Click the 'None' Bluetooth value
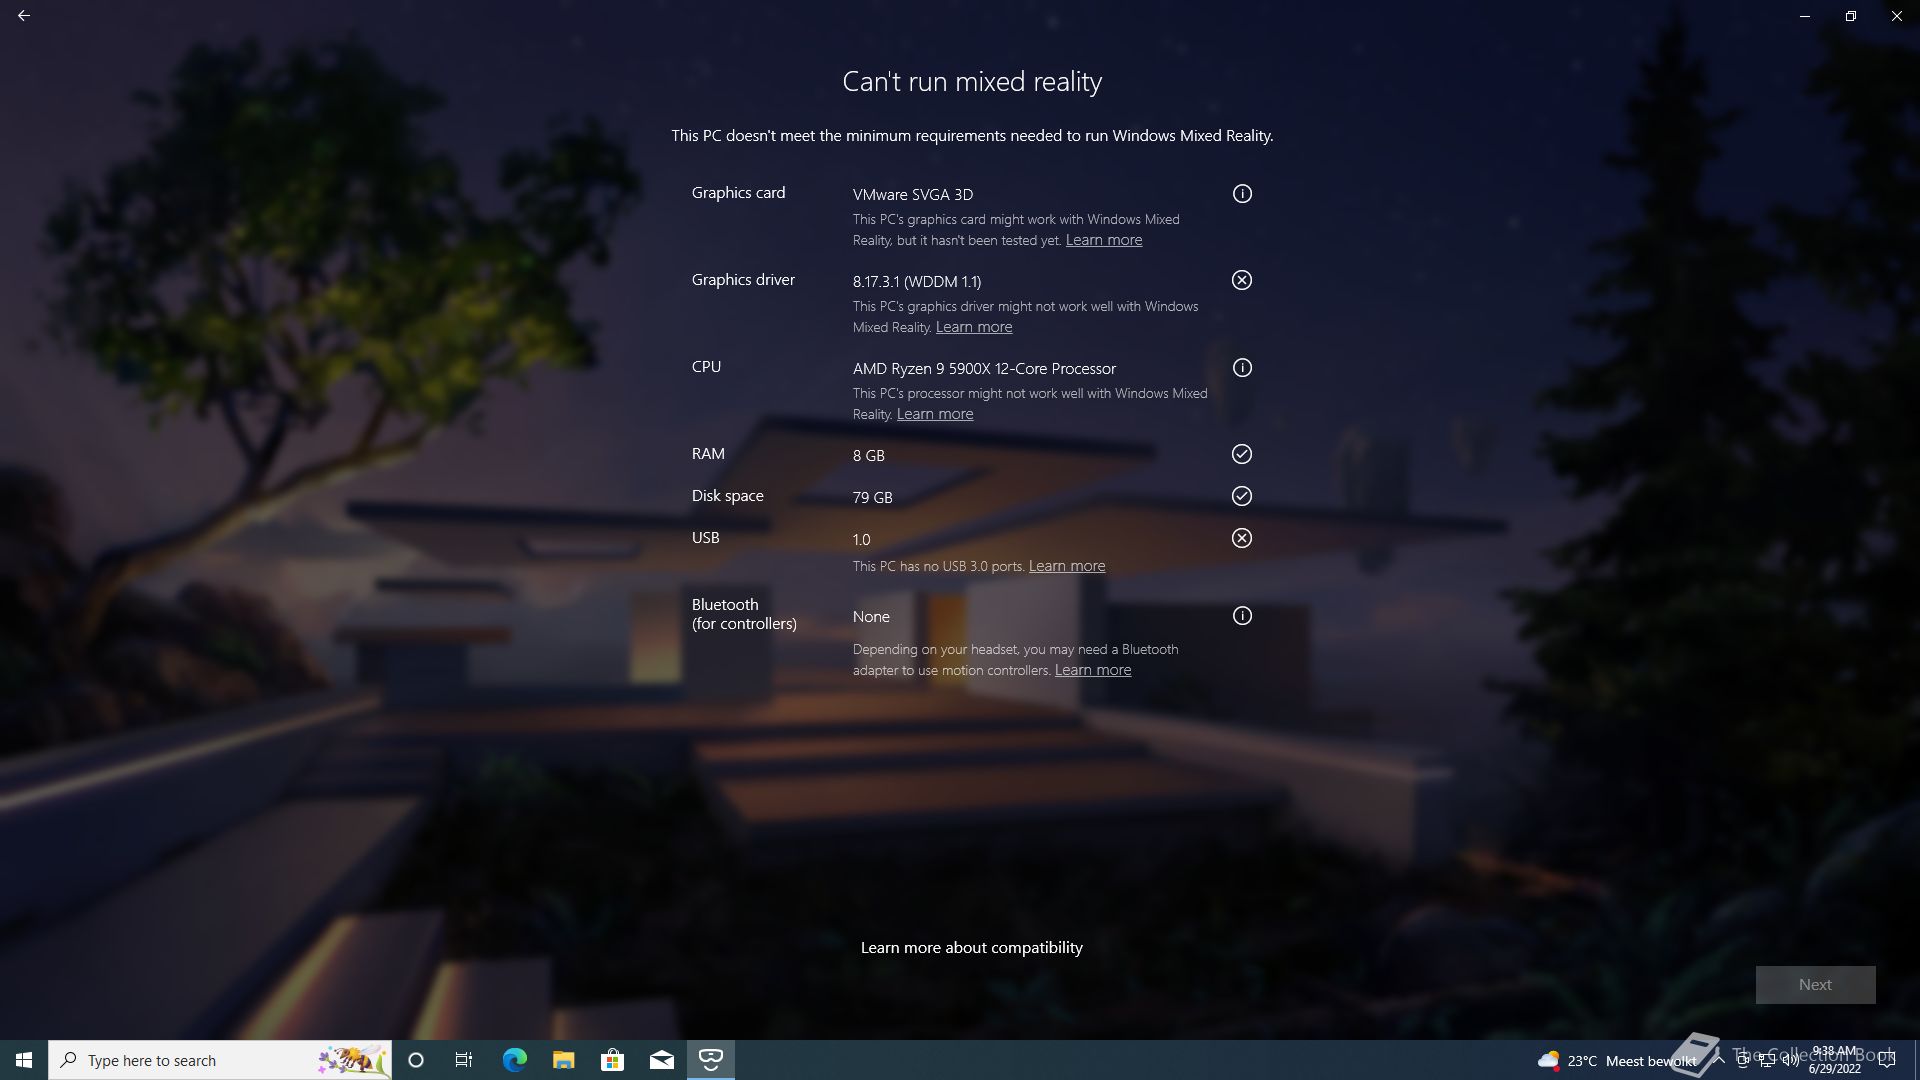This screenshot has height=1080, width=1920. [871, 617]
